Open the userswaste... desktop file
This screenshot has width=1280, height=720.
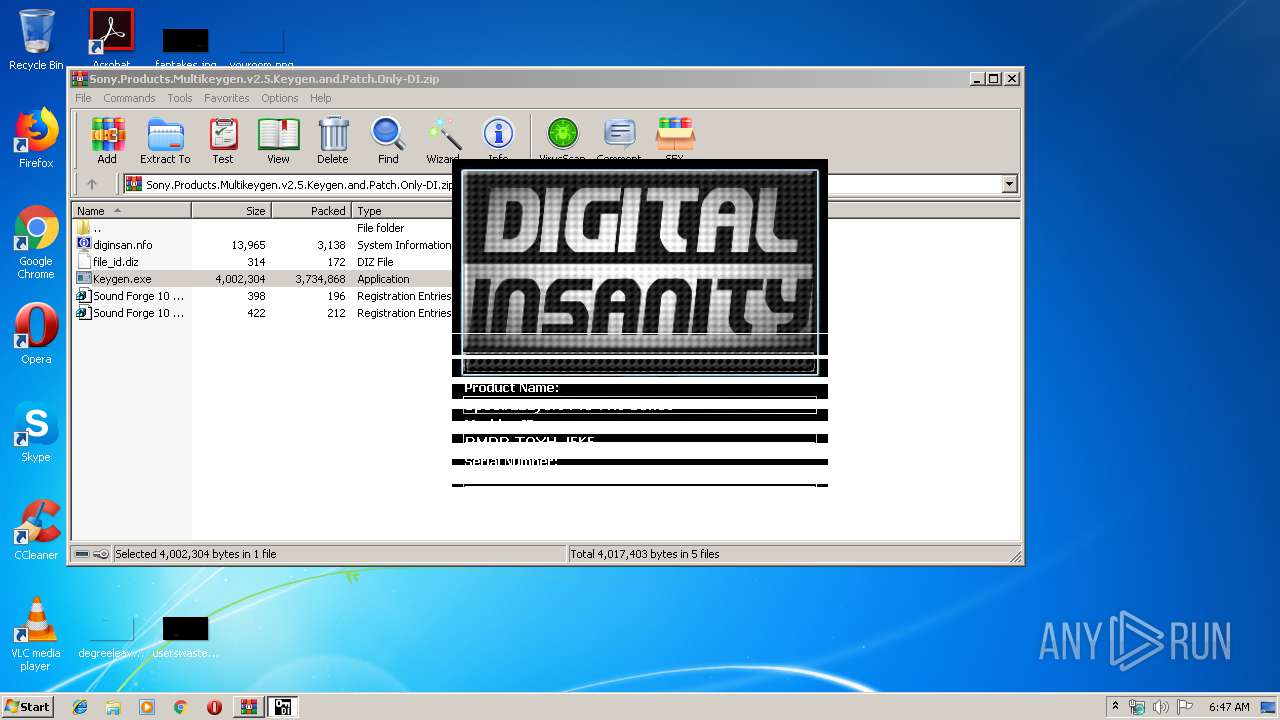[185, 636]
